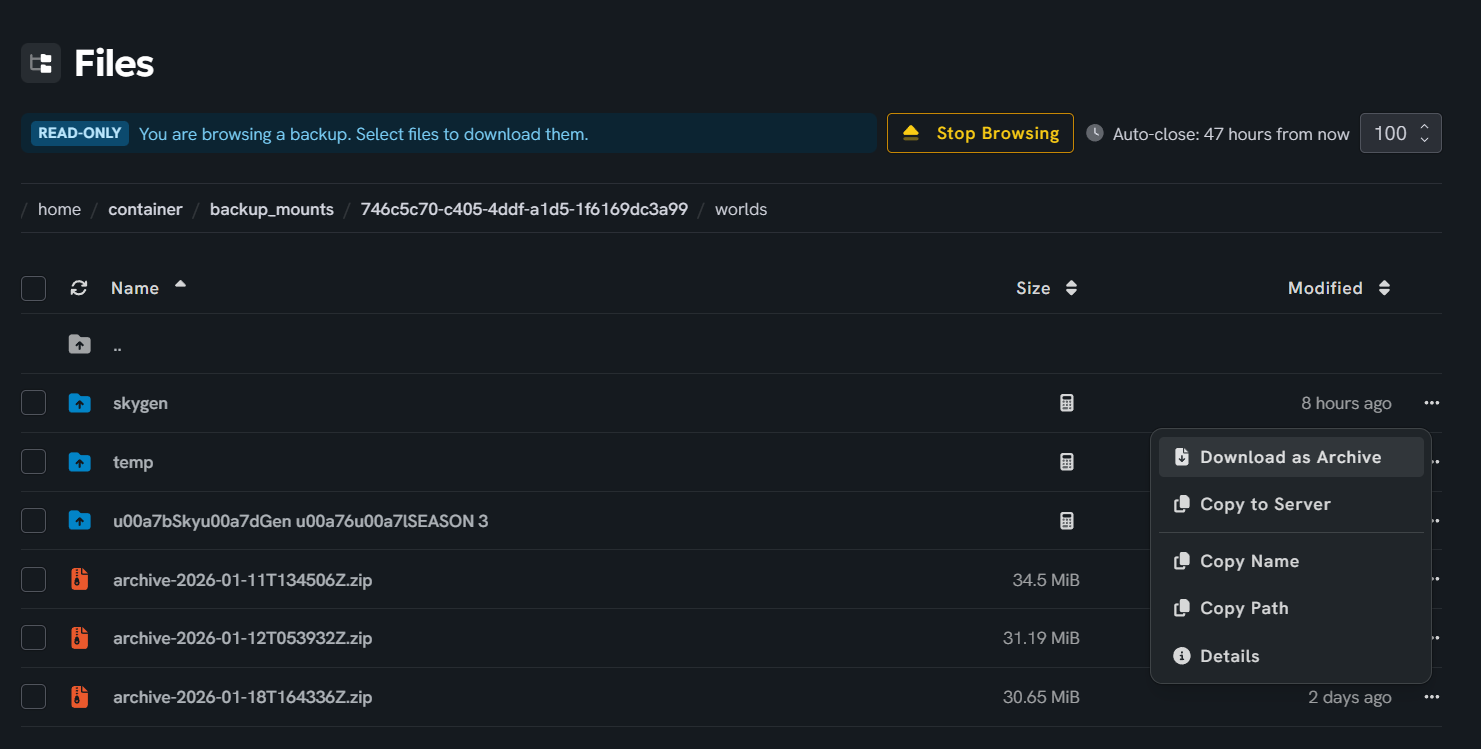Click the temp folder icon

tap(79, 462)
